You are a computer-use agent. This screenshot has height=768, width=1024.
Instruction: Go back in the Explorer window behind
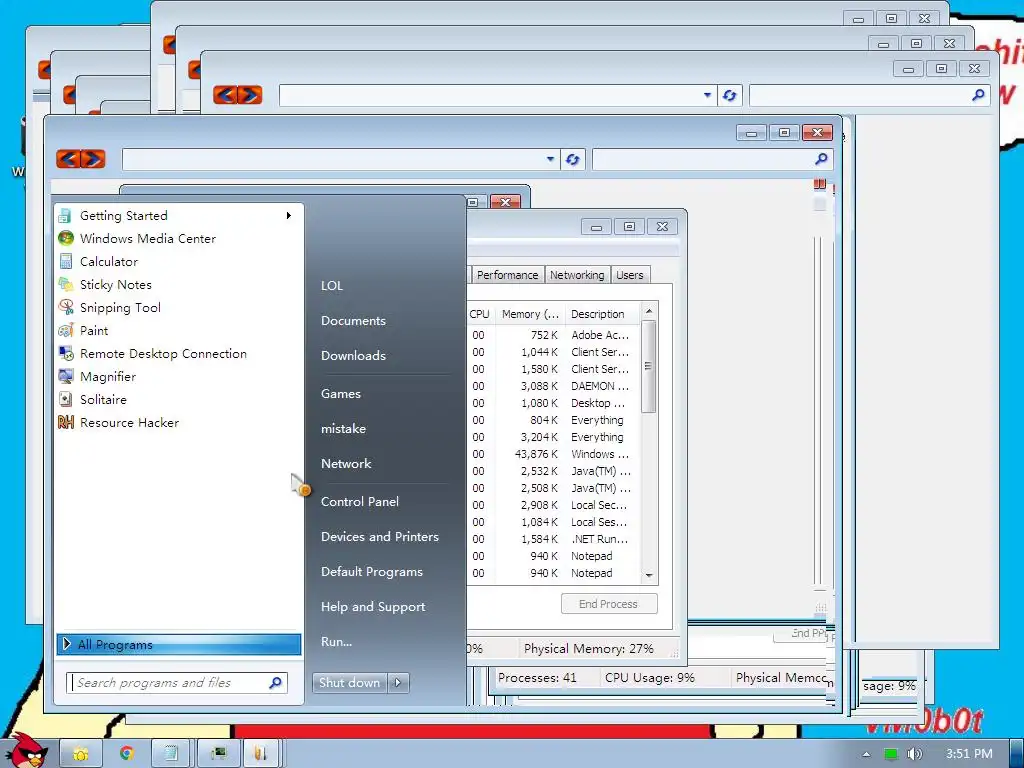pyautogui.click(x=225, y=95)
